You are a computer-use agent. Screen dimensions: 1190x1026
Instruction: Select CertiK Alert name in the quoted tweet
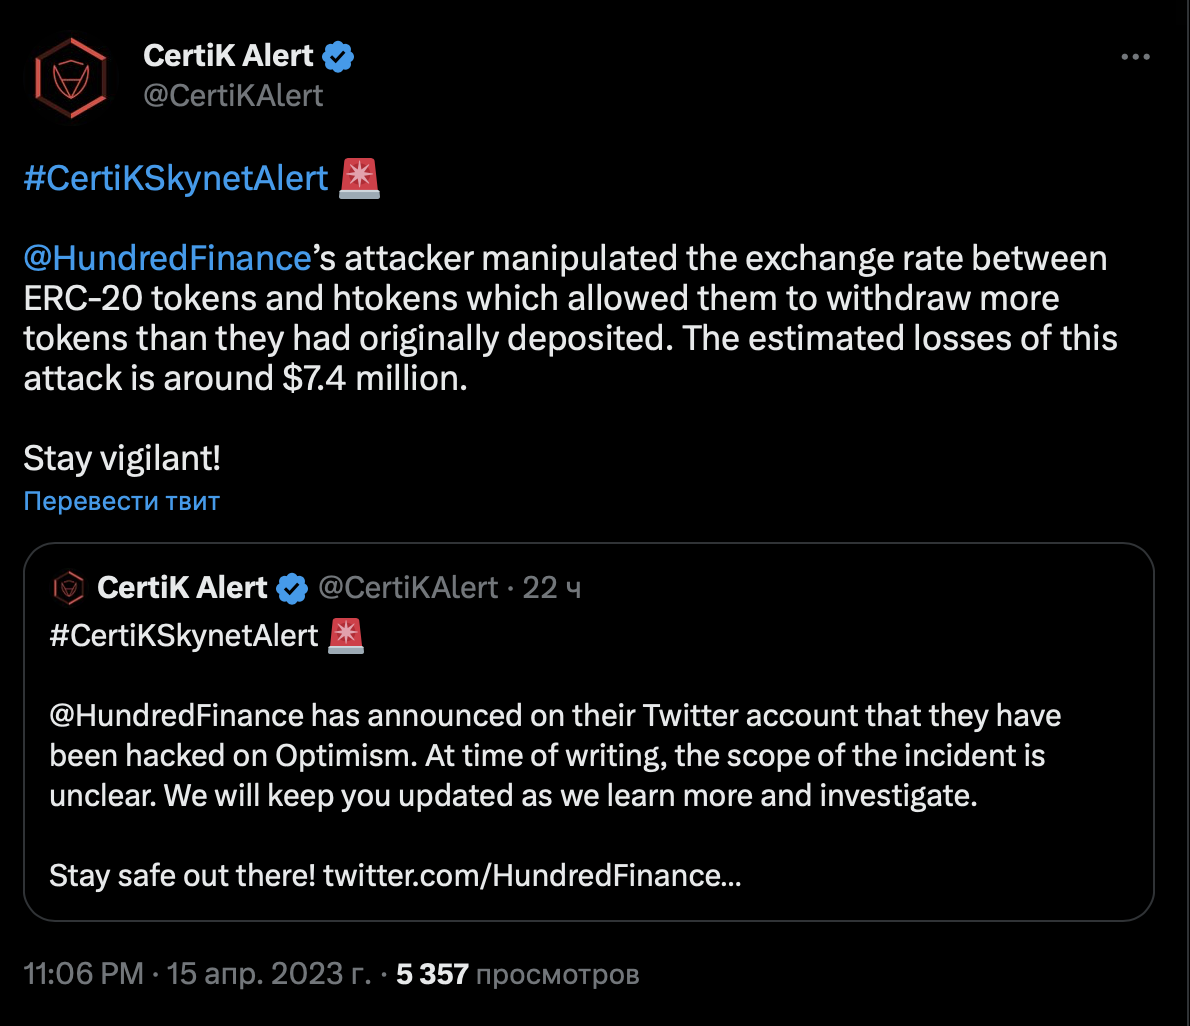(x=182, y=587)
